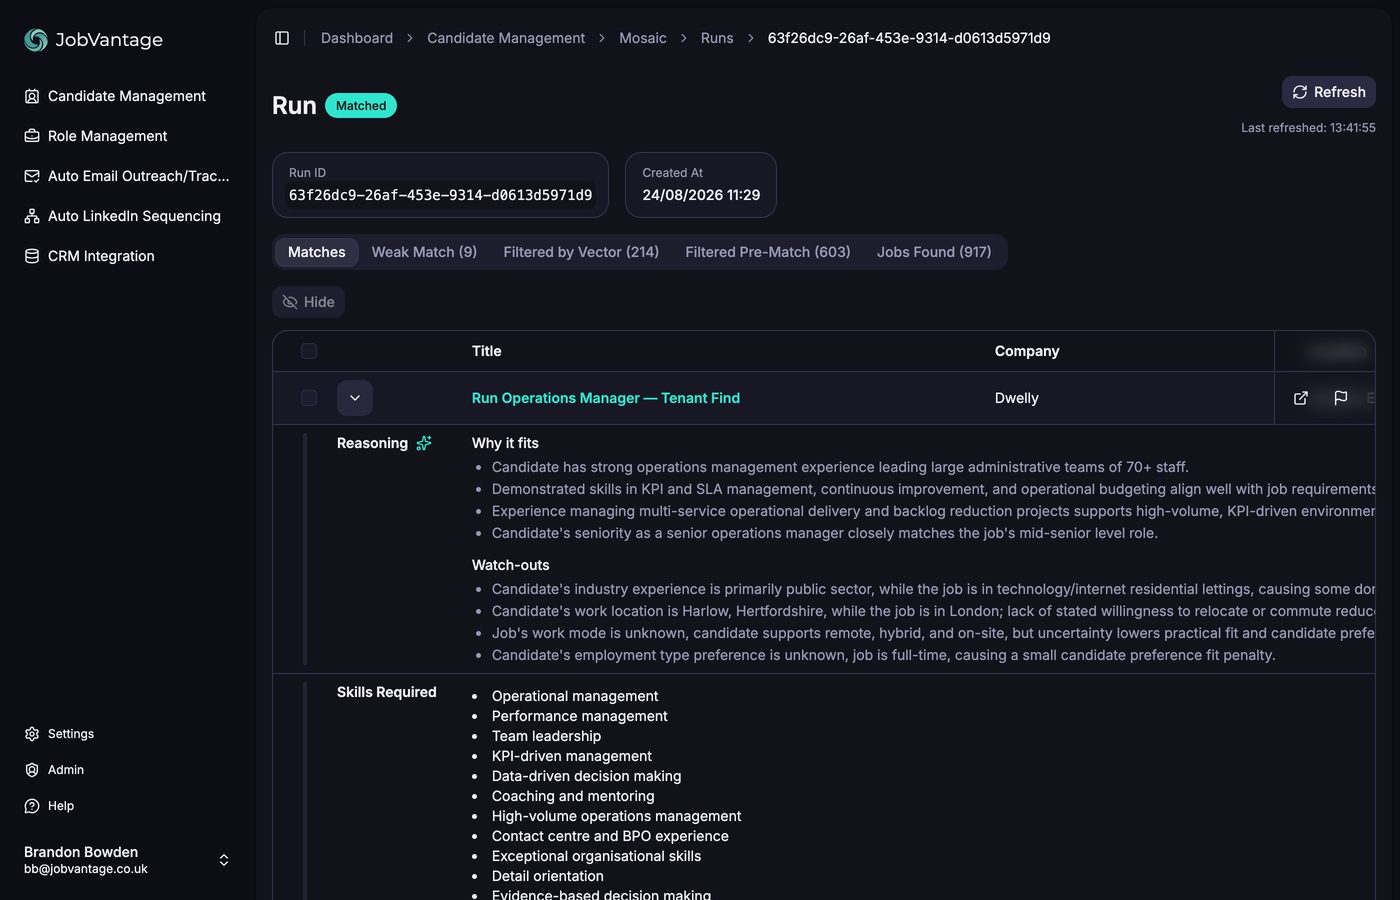Viewport: 1400px width, 900px height.
Task: Click the Matched status badge
Action: tap(361, 106)
